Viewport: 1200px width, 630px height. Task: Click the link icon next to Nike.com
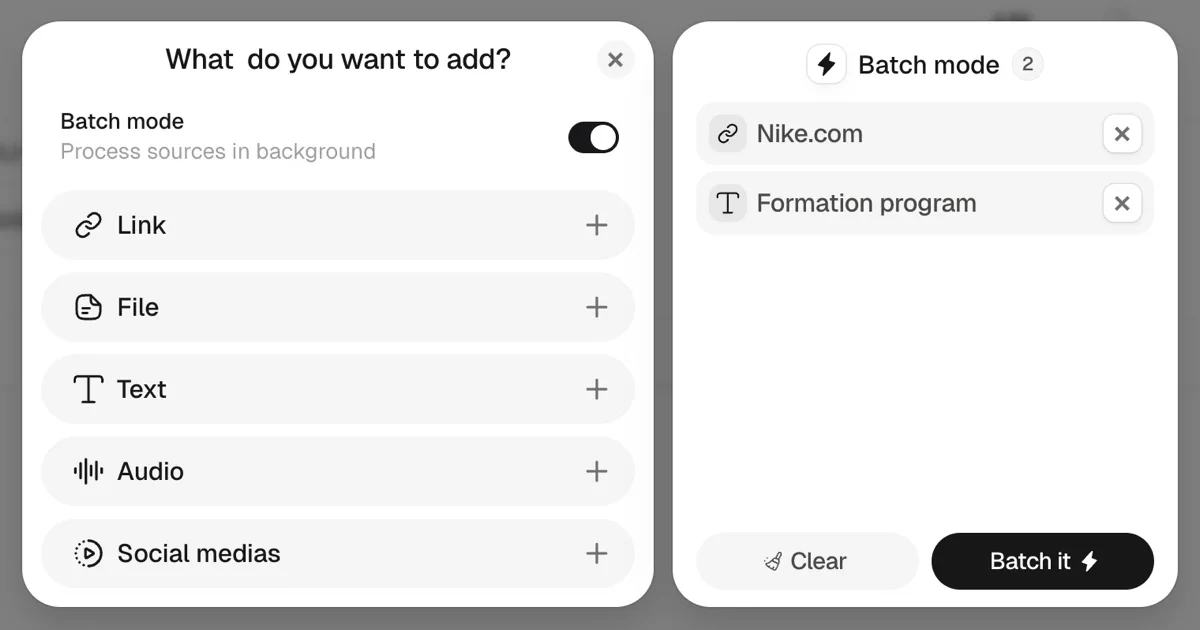[728, 133]
